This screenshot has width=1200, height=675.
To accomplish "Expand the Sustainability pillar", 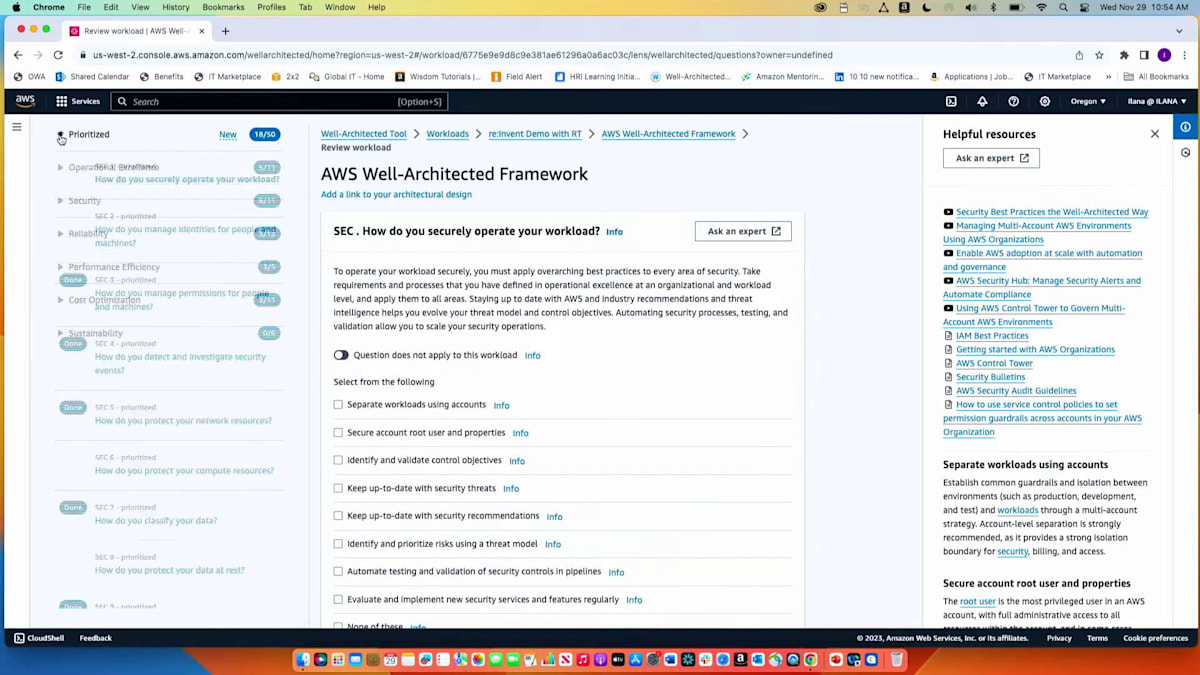I will (60, 333).
